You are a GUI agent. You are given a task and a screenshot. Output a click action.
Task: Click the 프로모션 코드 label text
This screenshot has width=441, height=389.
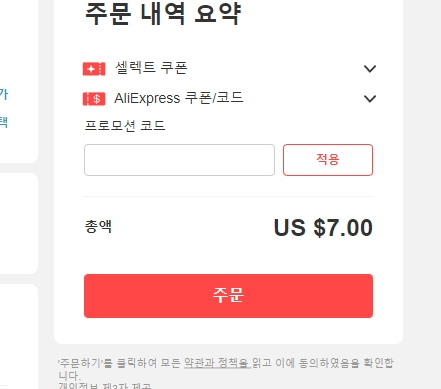pos(125,126)
